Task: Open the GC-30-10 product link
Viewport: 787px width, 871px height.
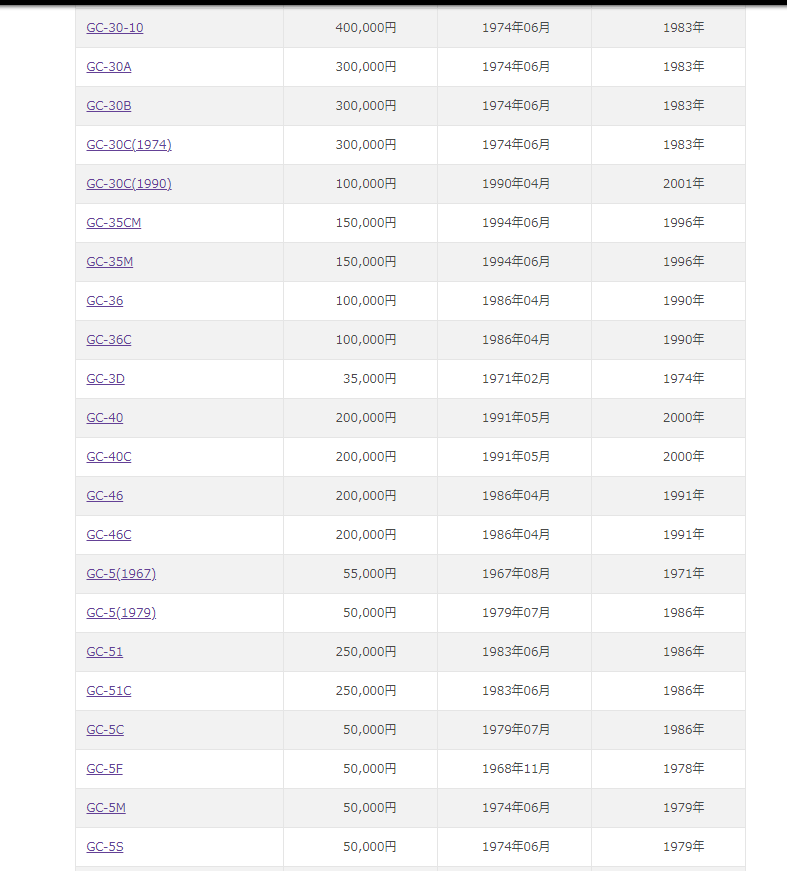Action: (115, 28)
